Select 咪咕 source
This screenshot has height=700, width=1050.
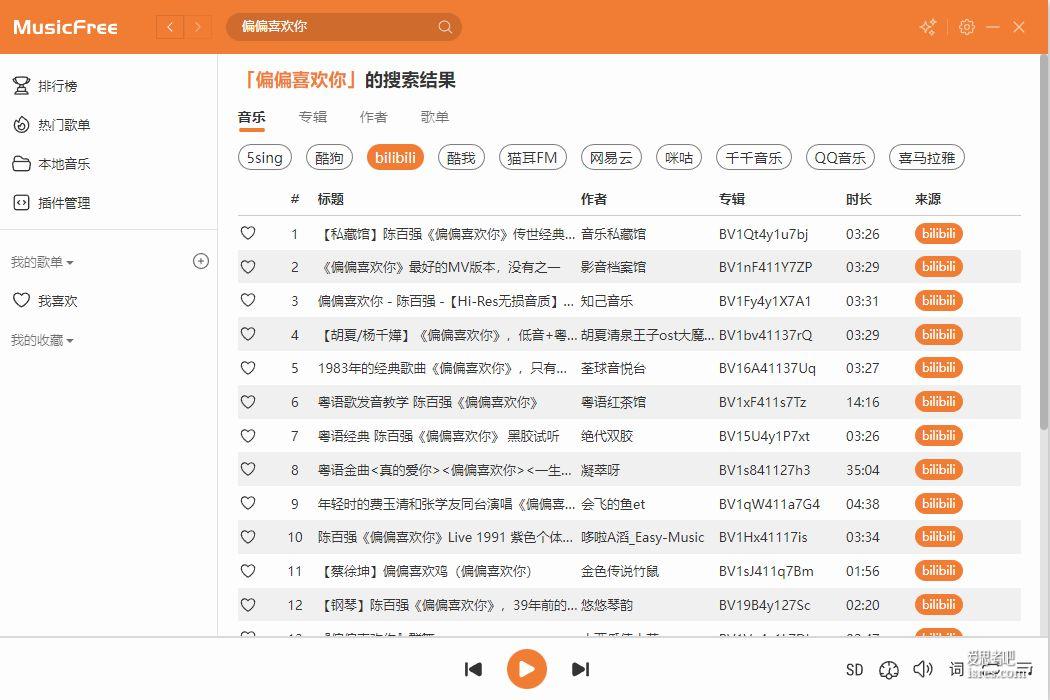[x=679, y=157]
